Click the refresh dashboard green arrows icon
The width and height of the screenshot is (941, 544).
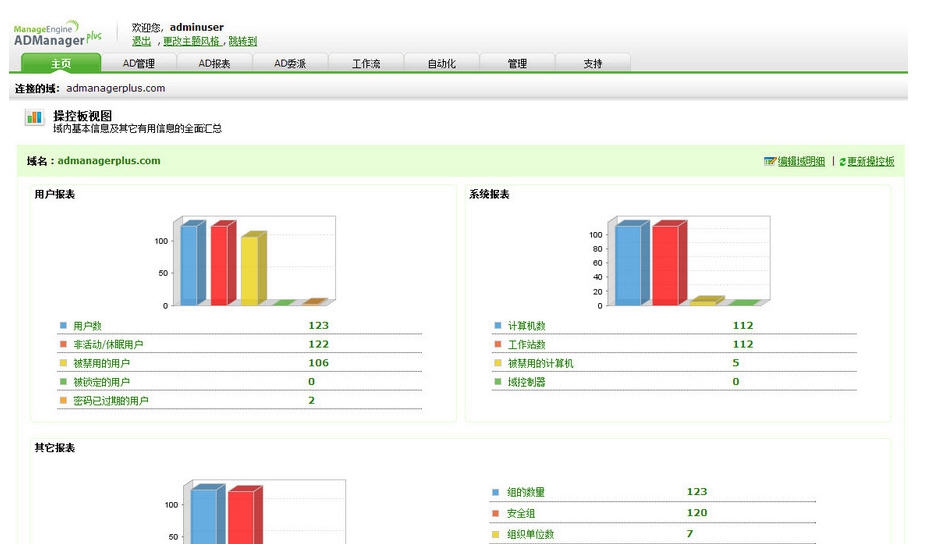coord(843,162)
